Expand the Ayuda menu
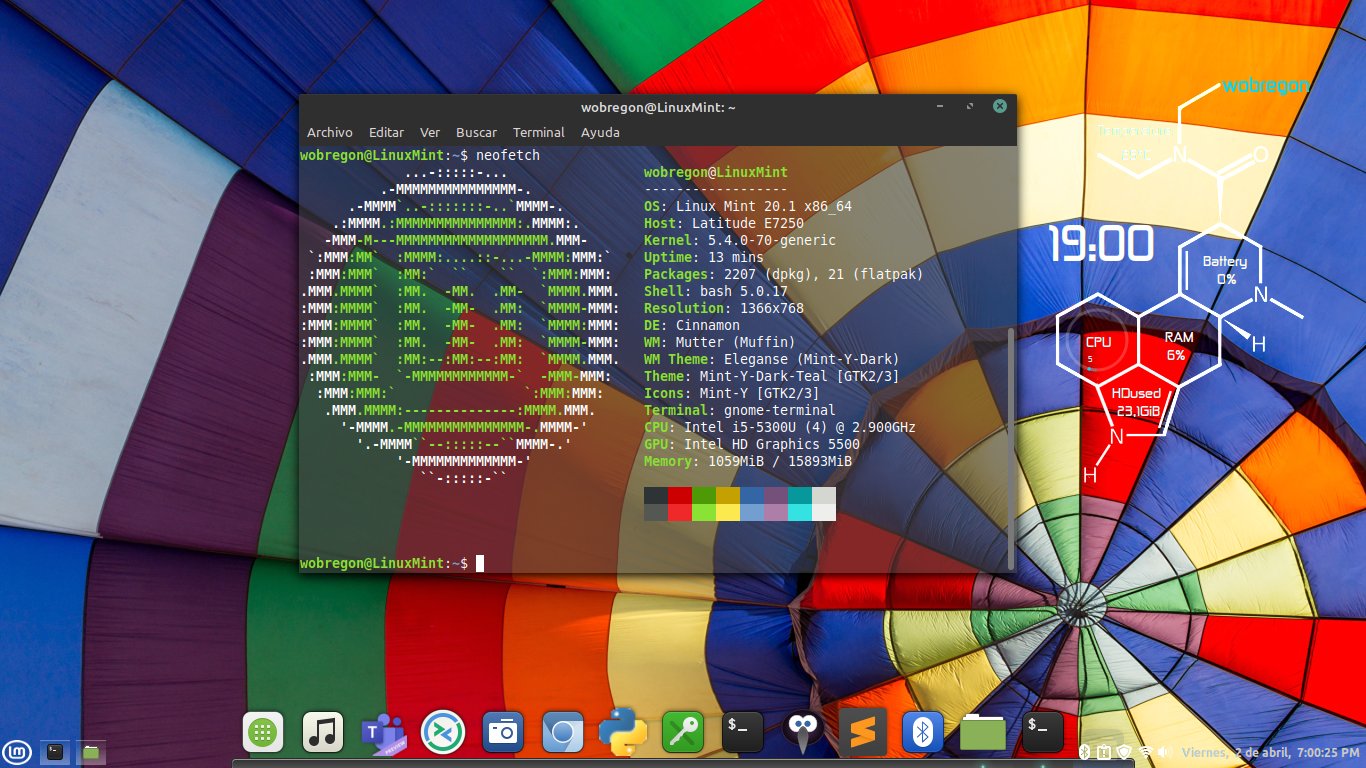The height and width of the screenshot is (768, 1366). (x=600, y=132)
